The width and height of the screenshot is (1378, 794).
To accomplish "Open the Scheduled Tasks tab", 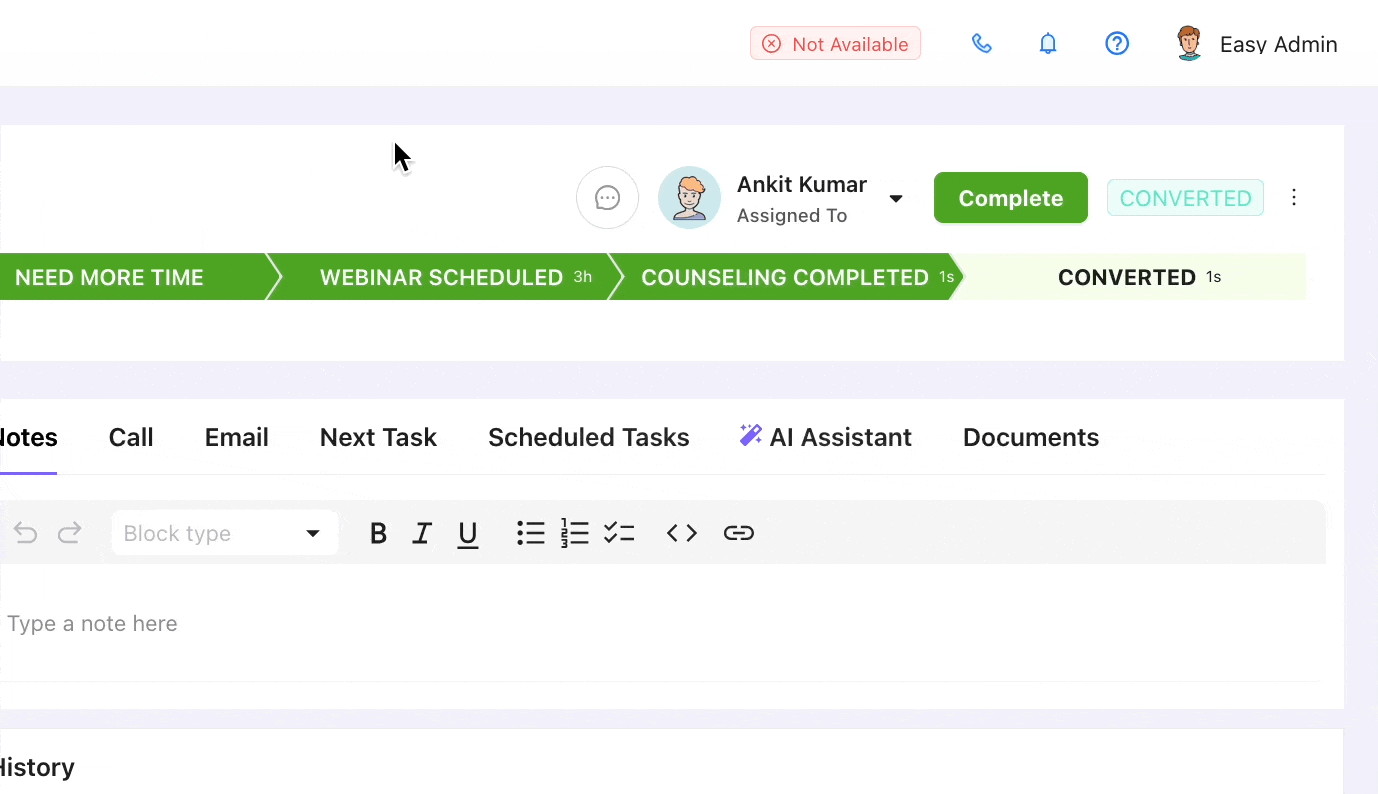I will tap(588, 437).
